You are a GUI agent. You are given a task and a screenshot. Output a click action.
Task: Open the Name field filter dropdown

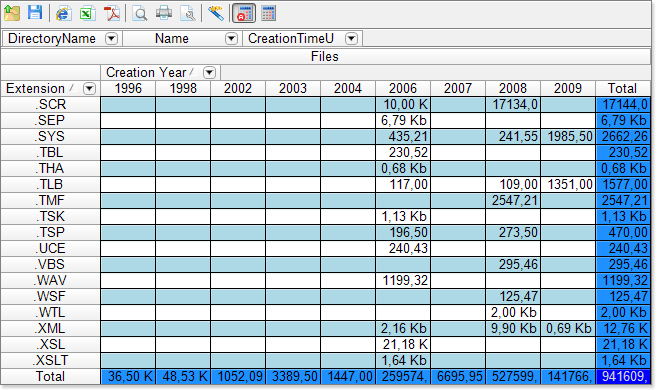click(231, 39)
